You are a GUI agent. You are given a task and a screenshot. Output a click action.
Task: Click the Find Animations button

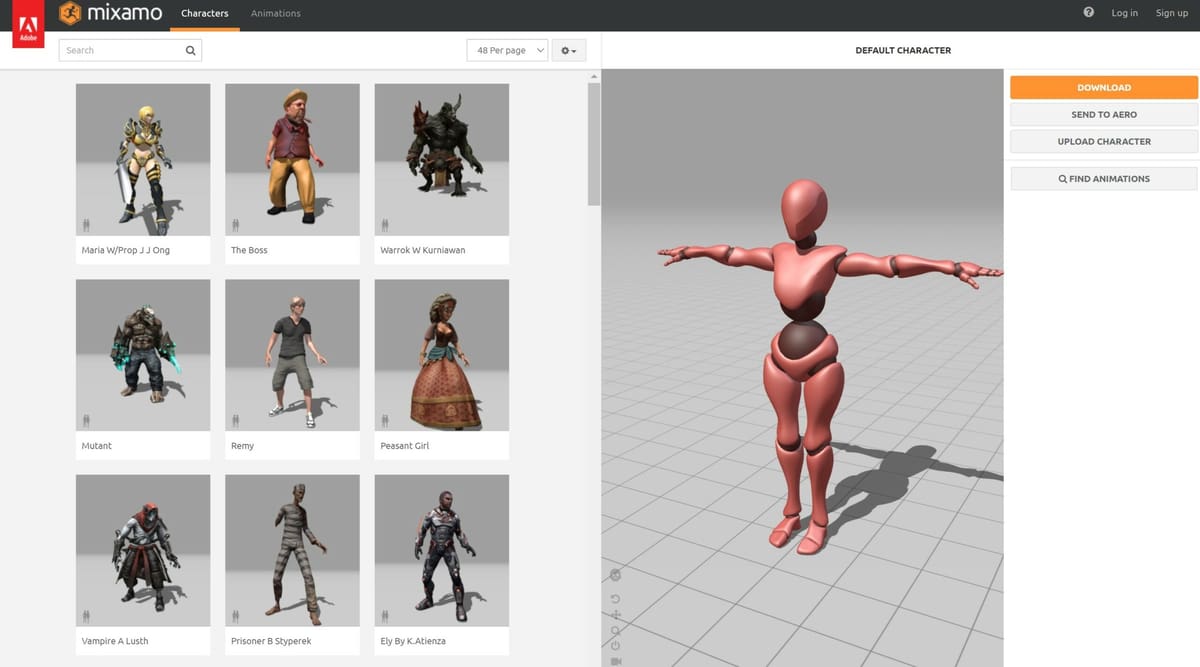tap(1104, 179)
